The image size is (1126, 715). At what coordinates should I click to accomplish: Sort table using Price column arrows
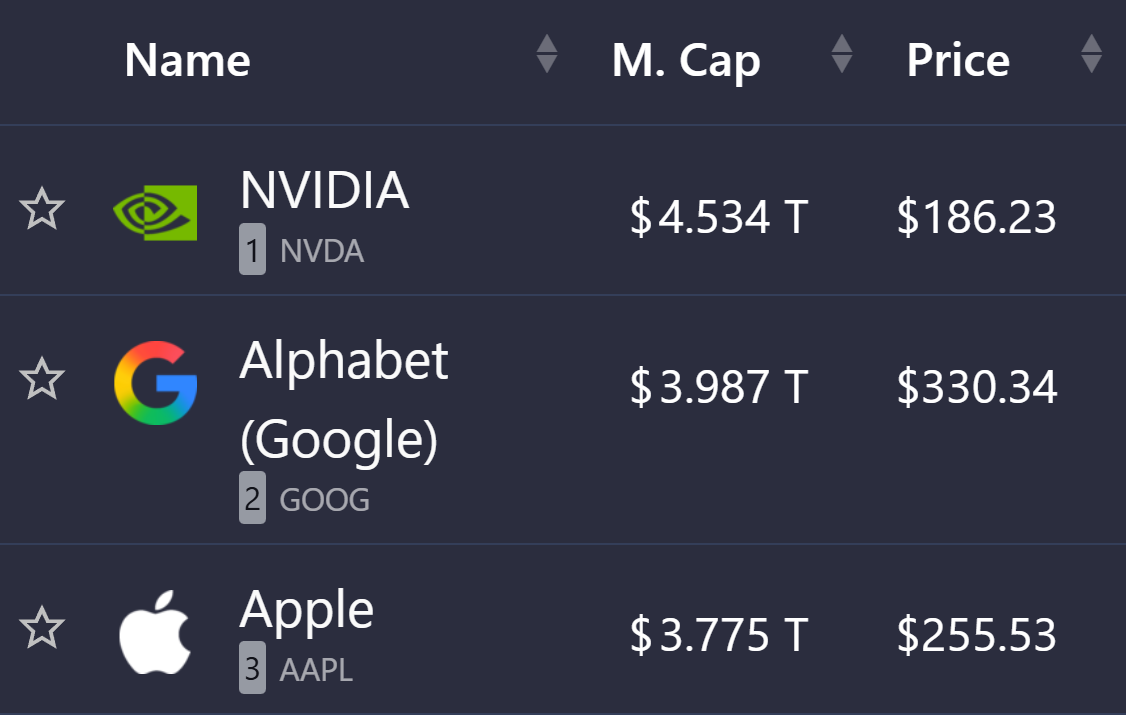[1091, 54]
